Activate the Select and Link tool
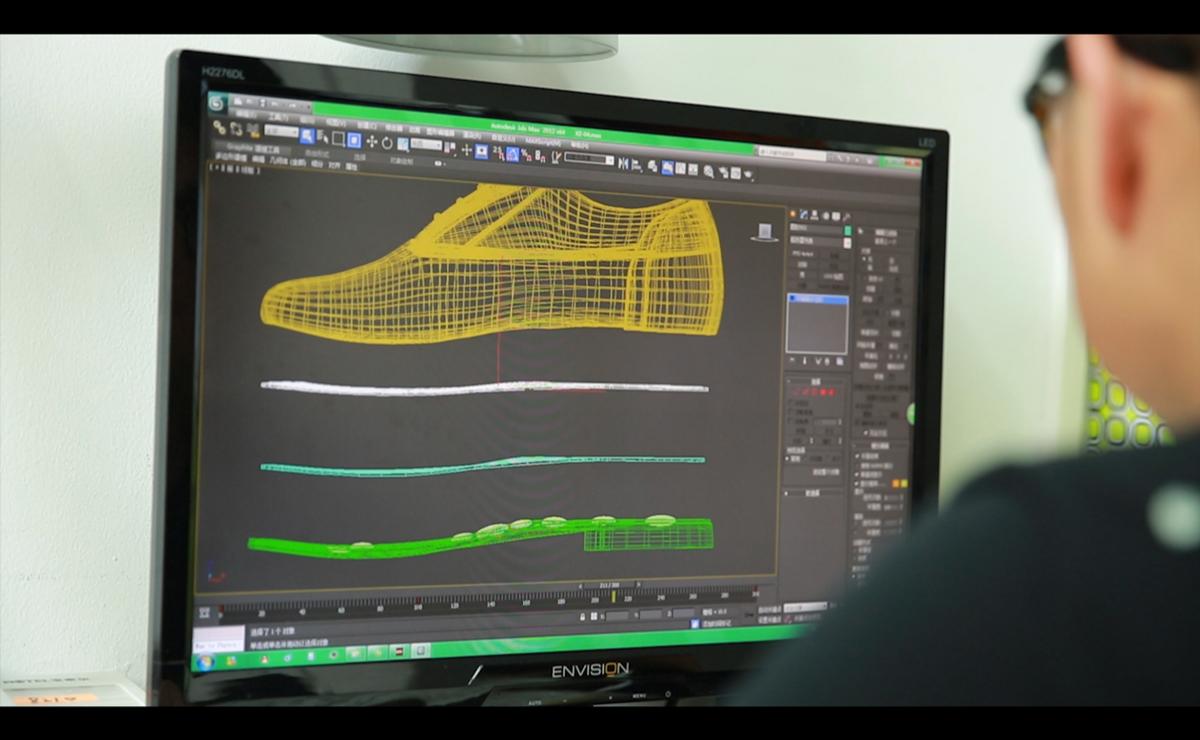The image size is (1200, 740). pos(219,128)
